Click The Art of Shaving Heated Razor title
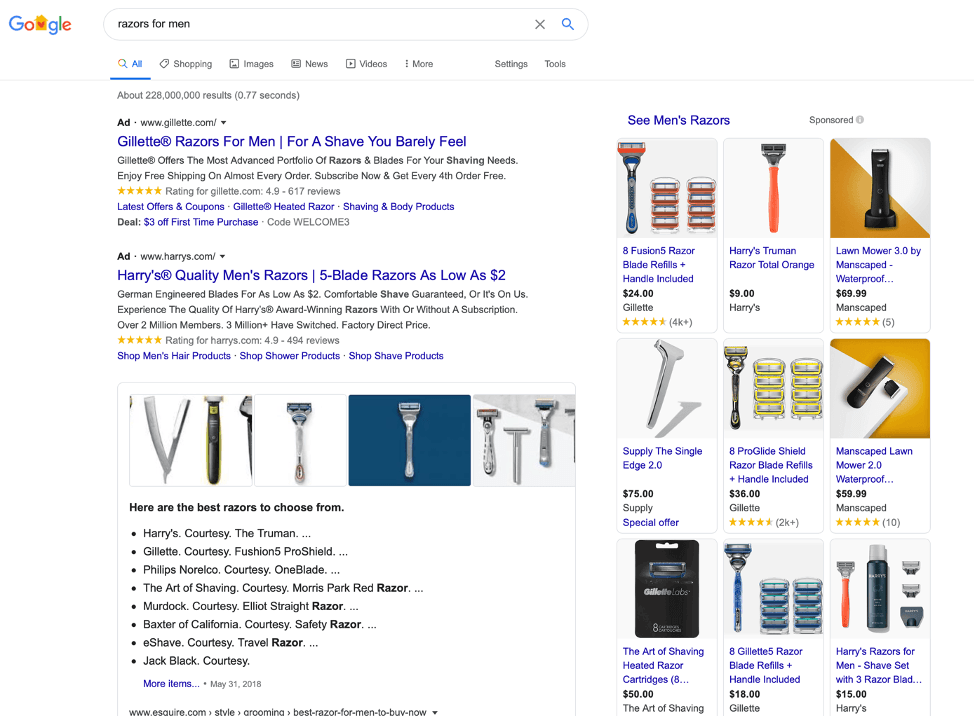This screenshot has height=716, width=974. click(663, 666)
